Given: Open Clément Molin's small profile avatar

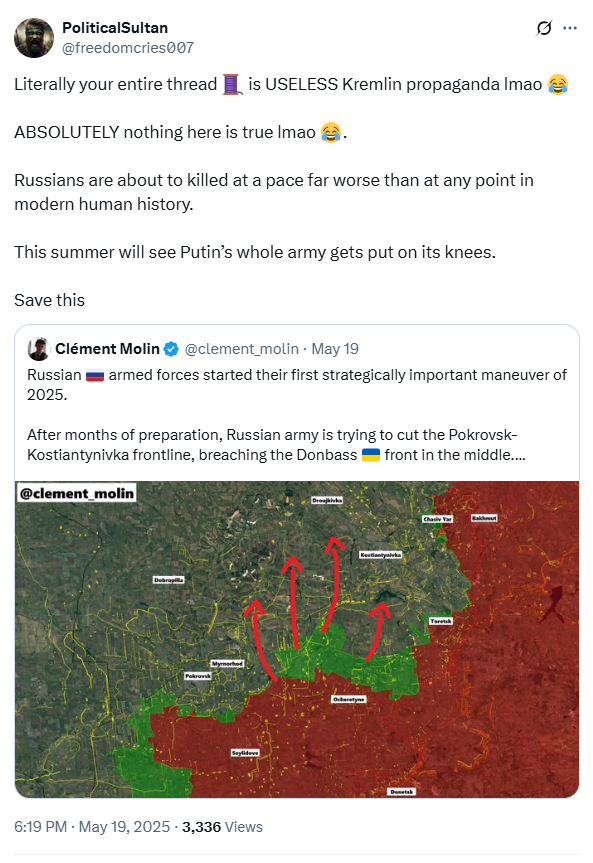Looking at the screenshot, I should tap(39, 349).
